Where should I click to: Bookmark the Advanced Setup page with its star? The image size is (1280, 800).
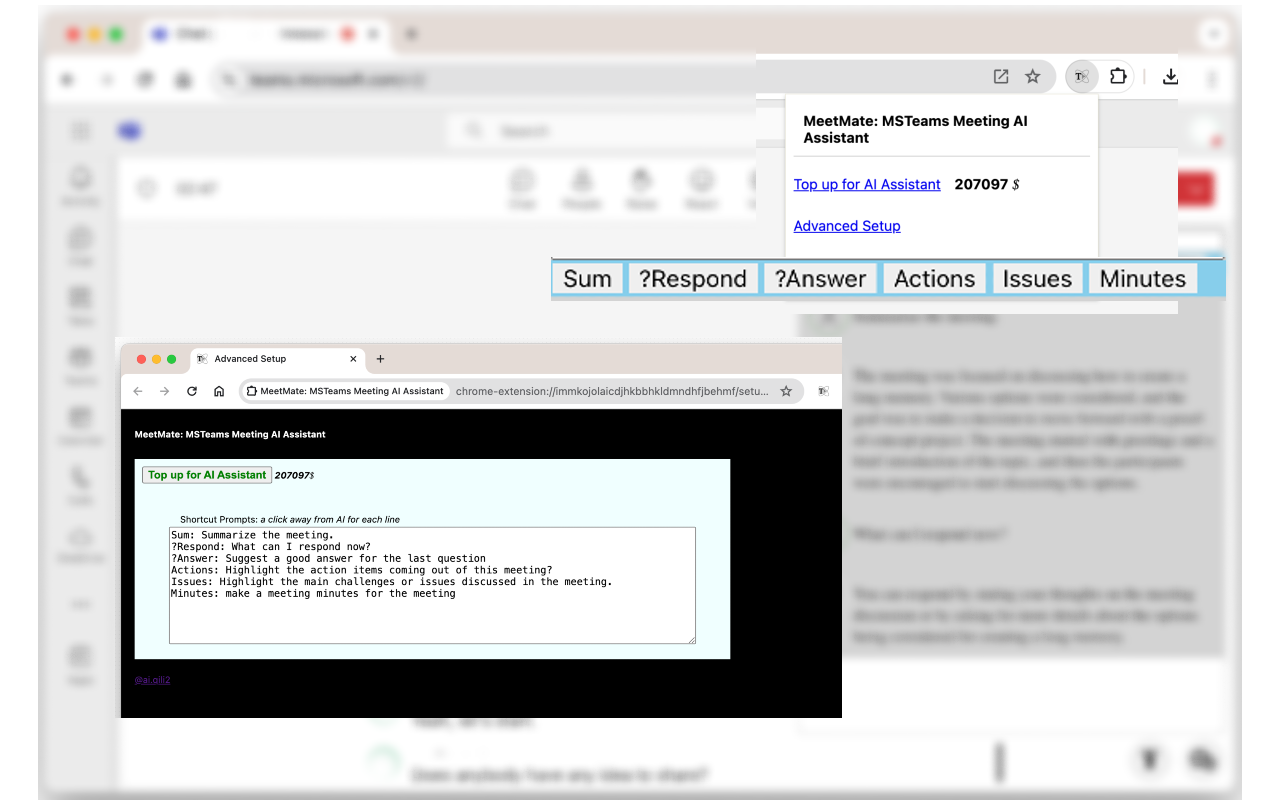pyautogui.click(x=786, y=391)
